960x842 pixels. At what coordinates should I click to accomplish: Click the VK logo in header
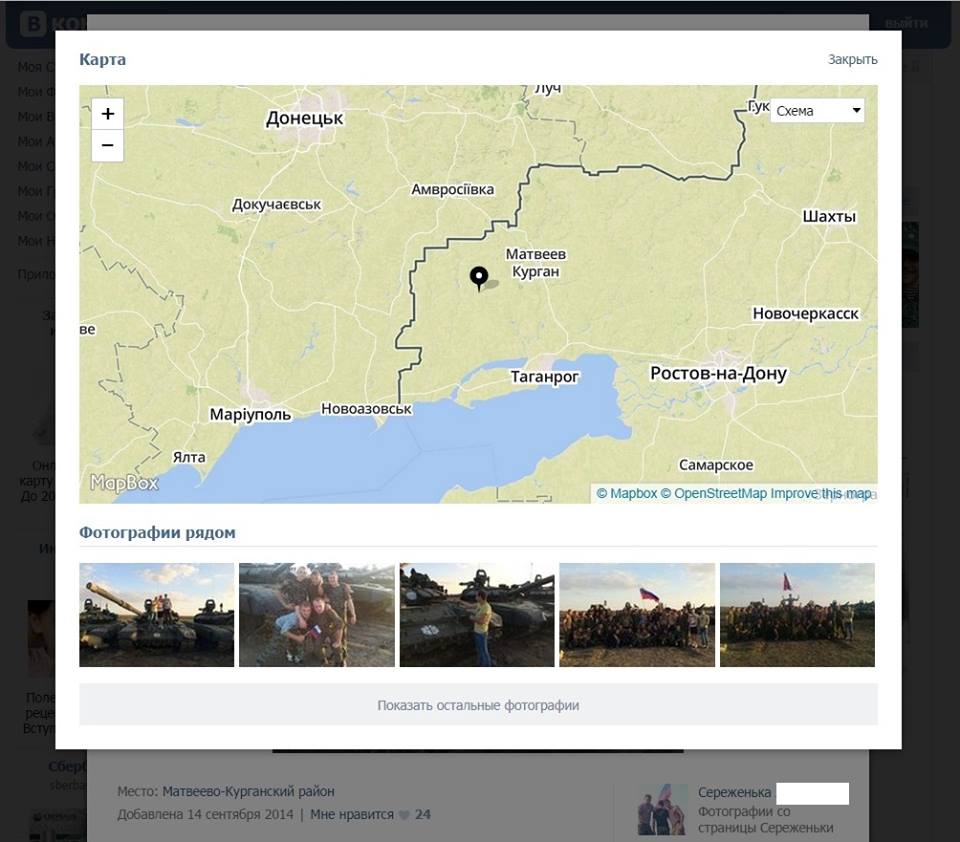point(32,23)
